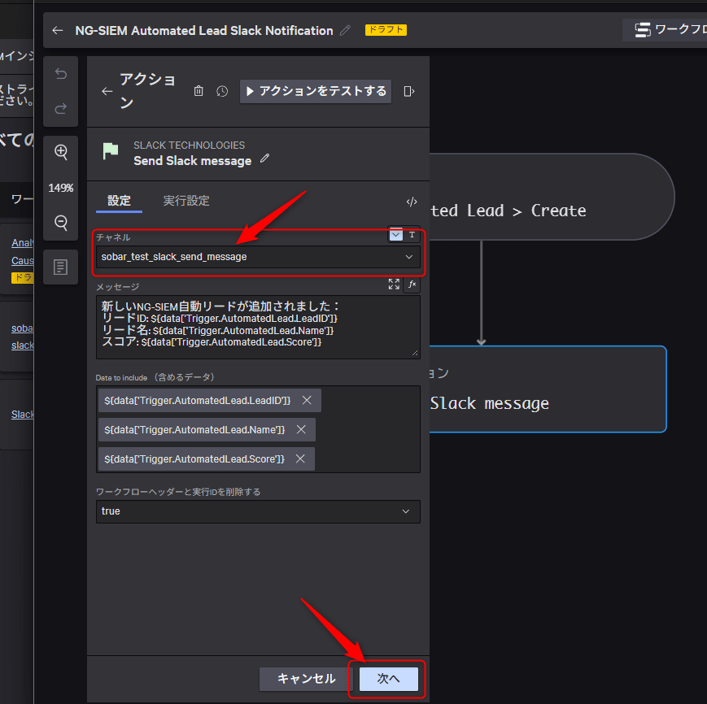707x704 pixels.
Task: Click the Slack flag icon
Action: [110, 151]
